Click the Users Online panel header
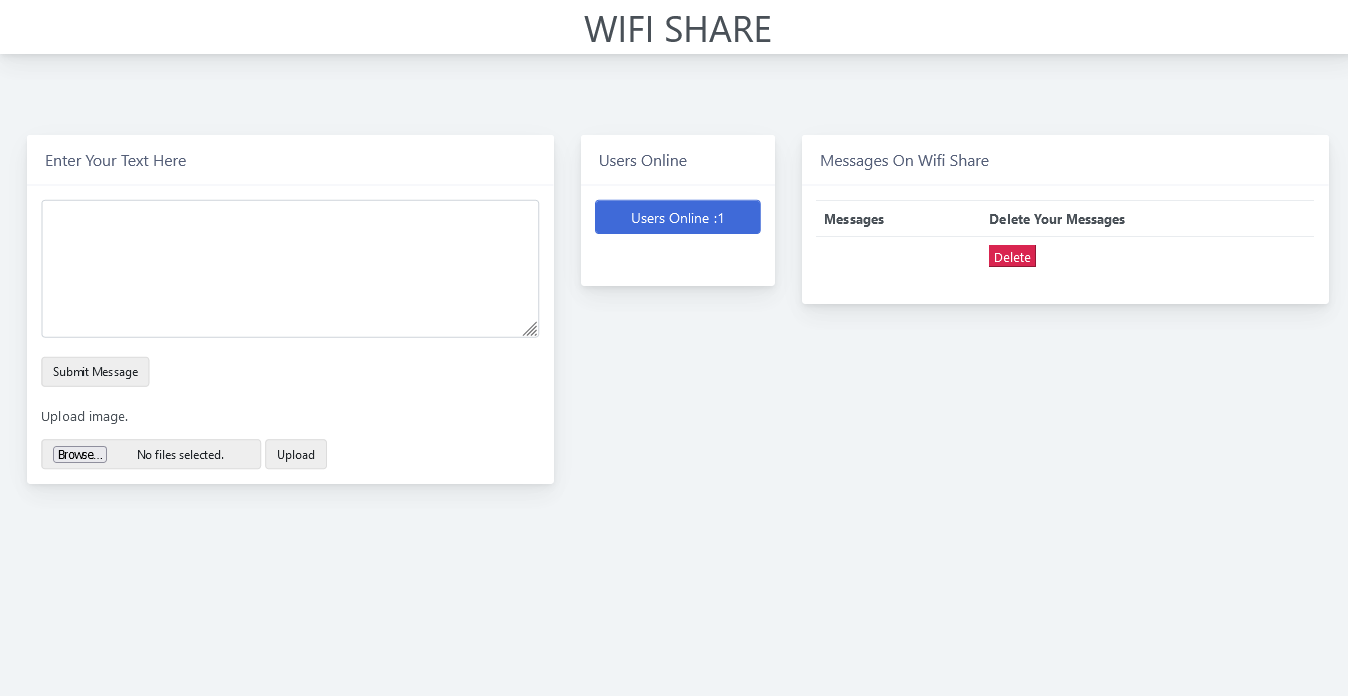 point(642,160)
